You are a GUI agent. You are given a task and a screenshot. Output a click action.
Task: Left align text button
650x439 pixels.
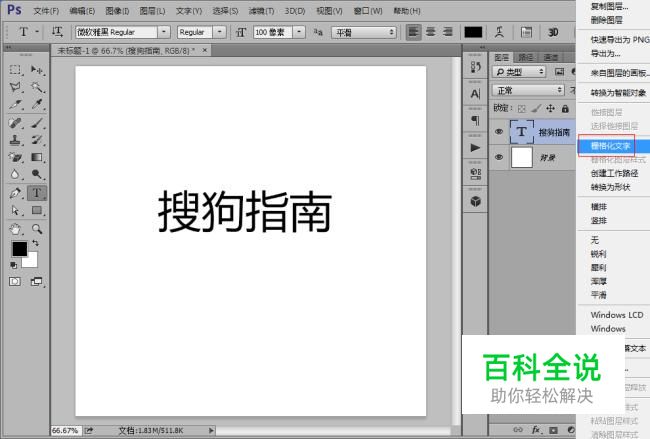click(413, 32)
